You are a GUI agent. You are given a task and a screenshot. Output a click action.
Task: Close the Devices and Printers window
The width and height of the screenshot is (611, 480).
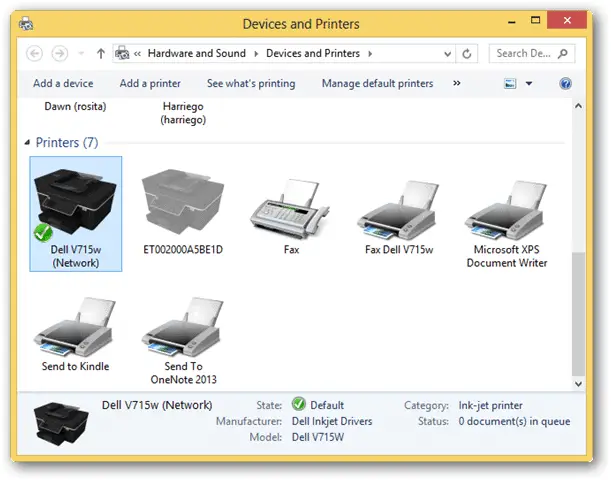[567, 20]
